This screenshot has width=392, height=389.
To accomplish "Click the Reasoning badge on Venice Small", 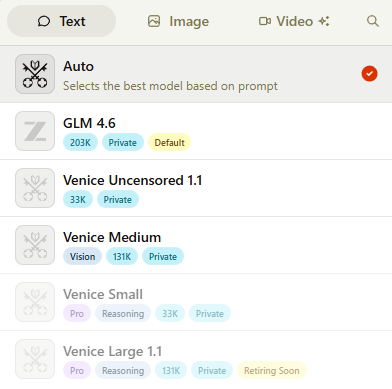I will point(123,314).
